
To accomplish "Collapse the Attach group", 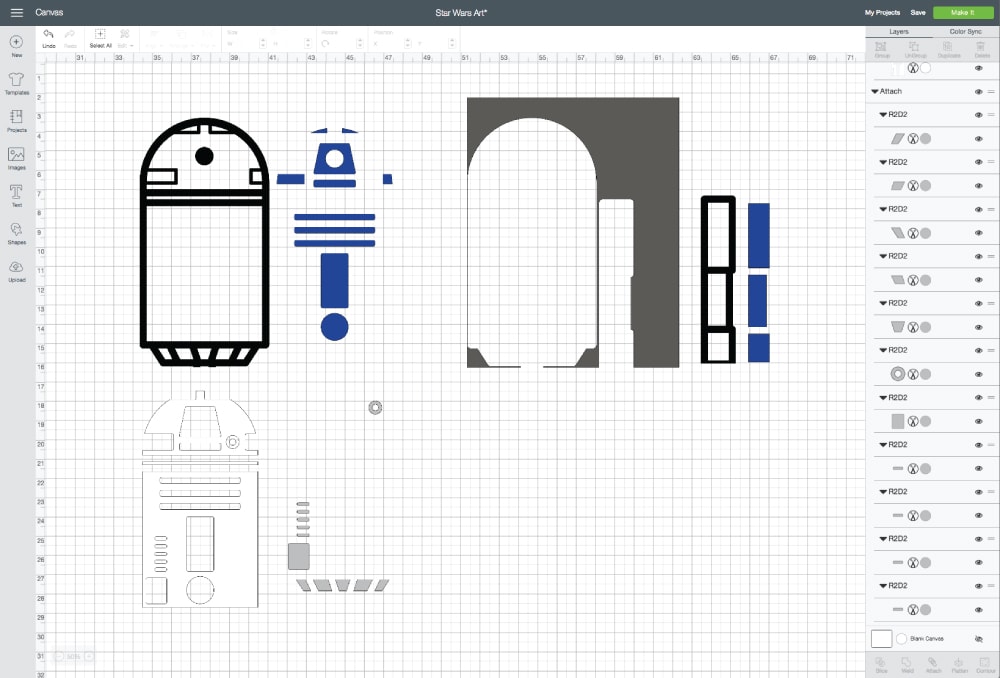I will click(x=875, y=91).
